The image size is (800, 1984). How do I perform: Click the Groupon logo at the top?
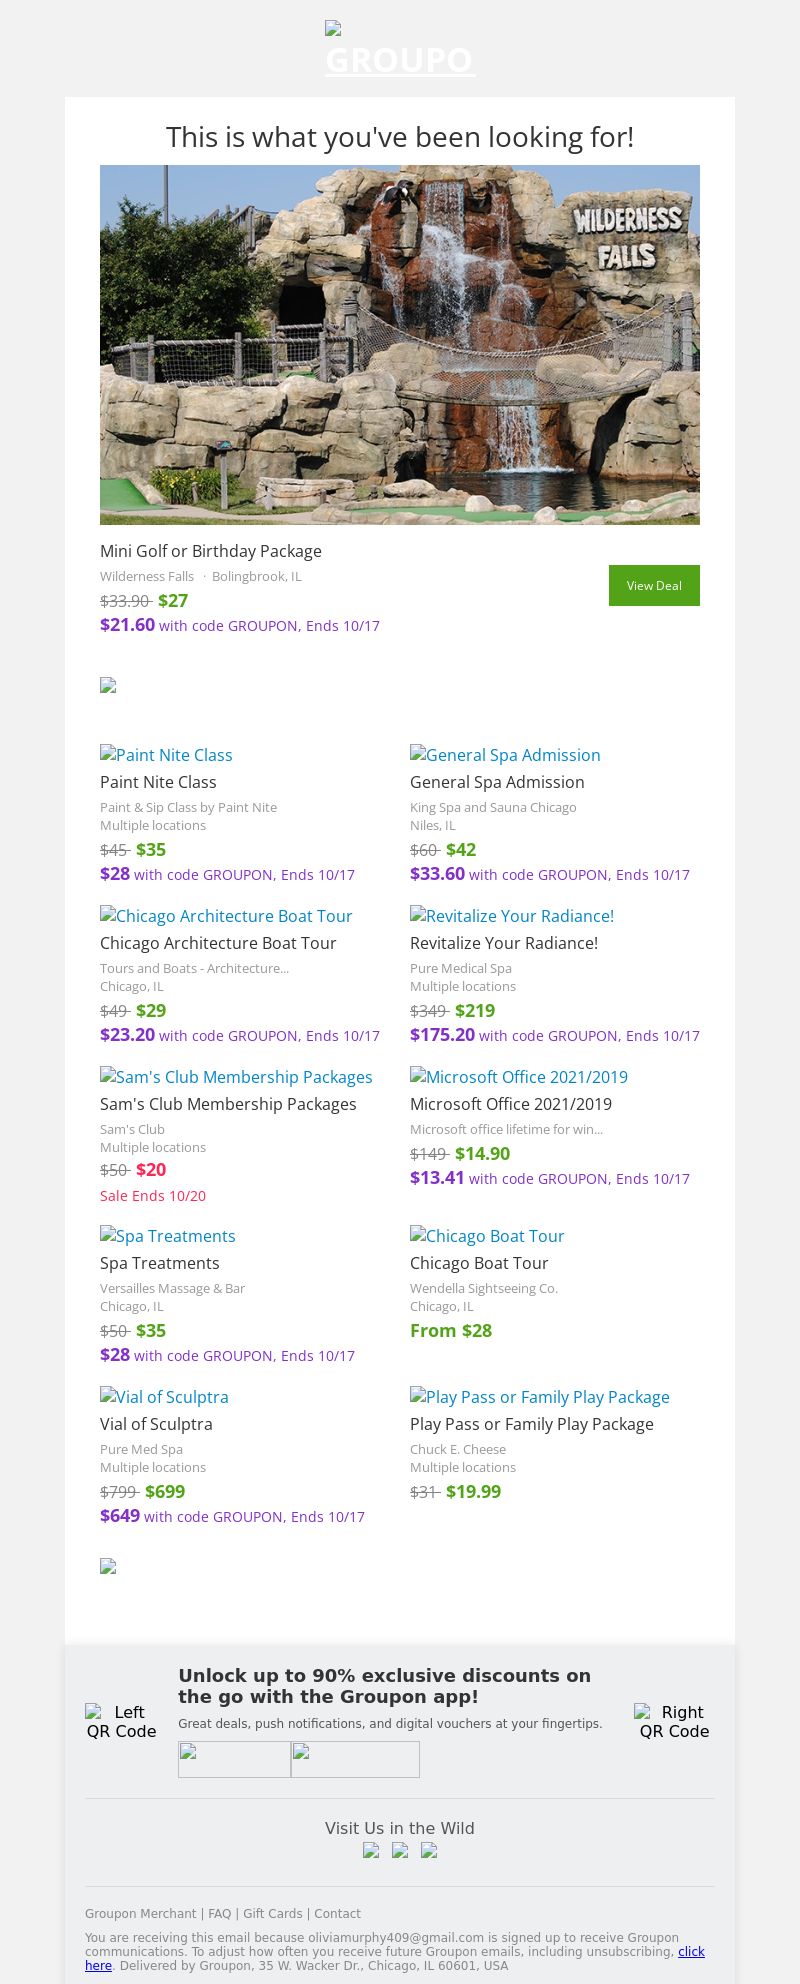click(x=400, y=50)
